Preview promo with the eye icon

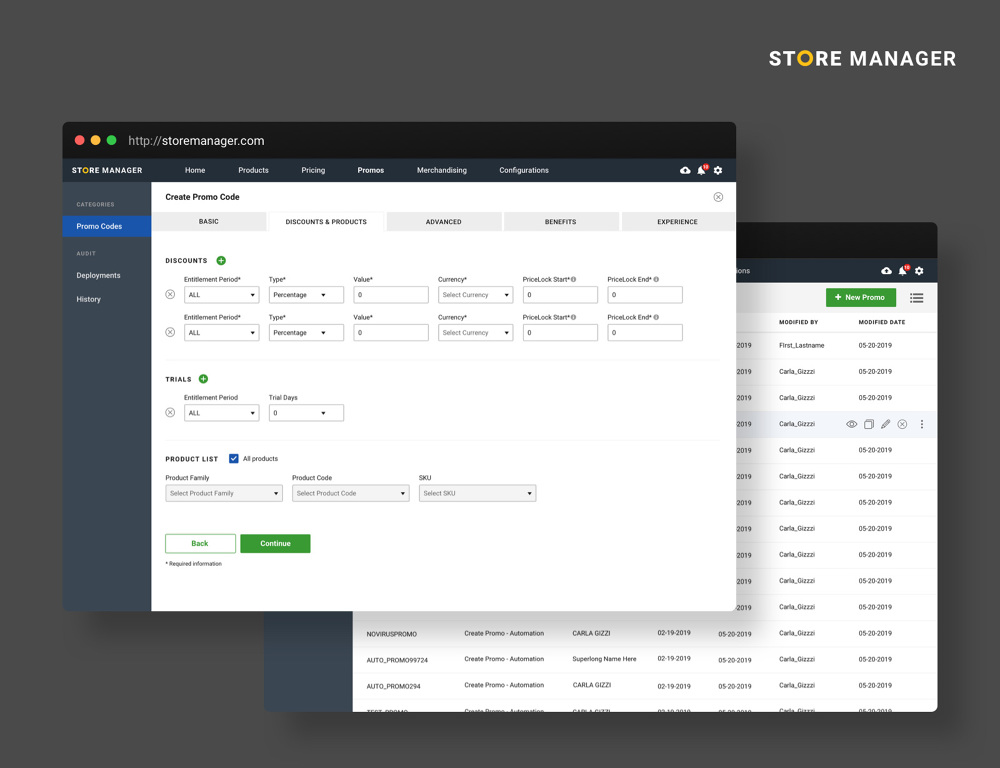851,424
